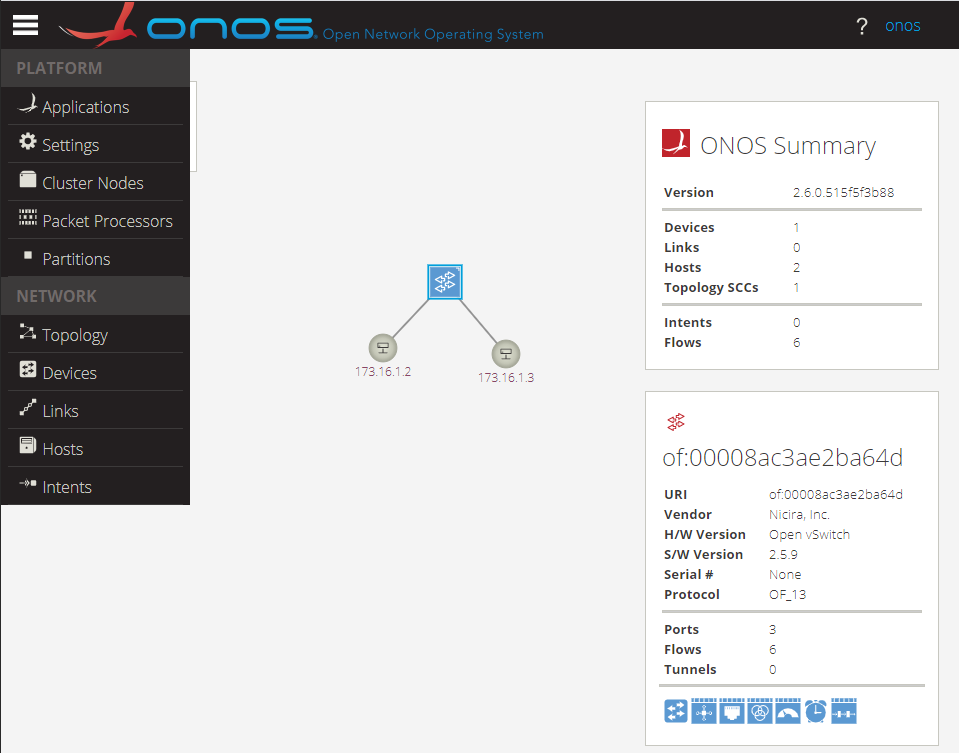Open the Hosts view
The height and width of the screenshot is (753, 959).
pos(95,448)
